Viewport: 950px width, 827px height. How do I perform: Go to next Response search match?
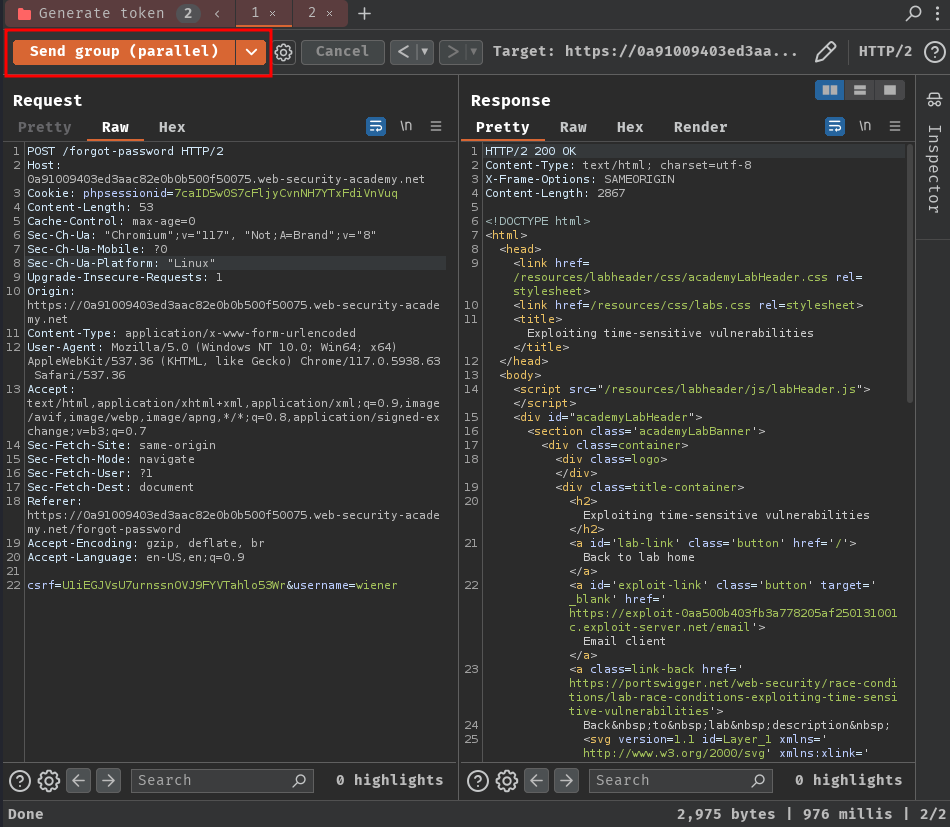tap(566, 780)
